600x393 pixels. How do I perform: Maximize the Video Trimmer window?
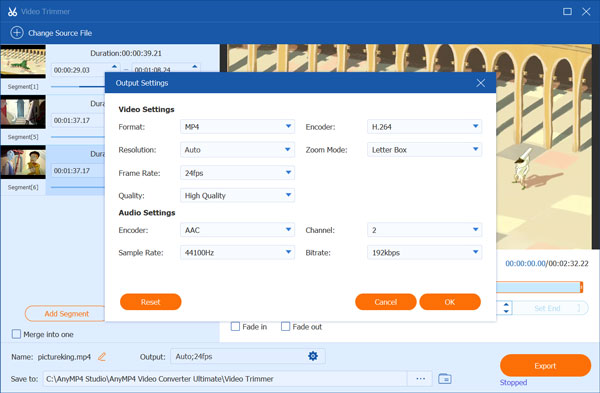point(567,11)
